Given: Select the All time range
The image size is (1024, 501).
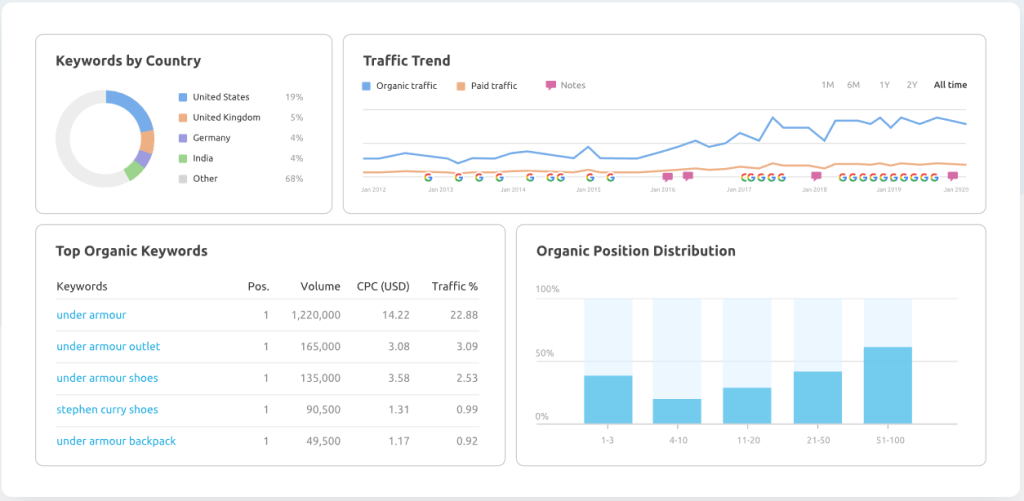Looking at the screenshot, I should [950, 85].
